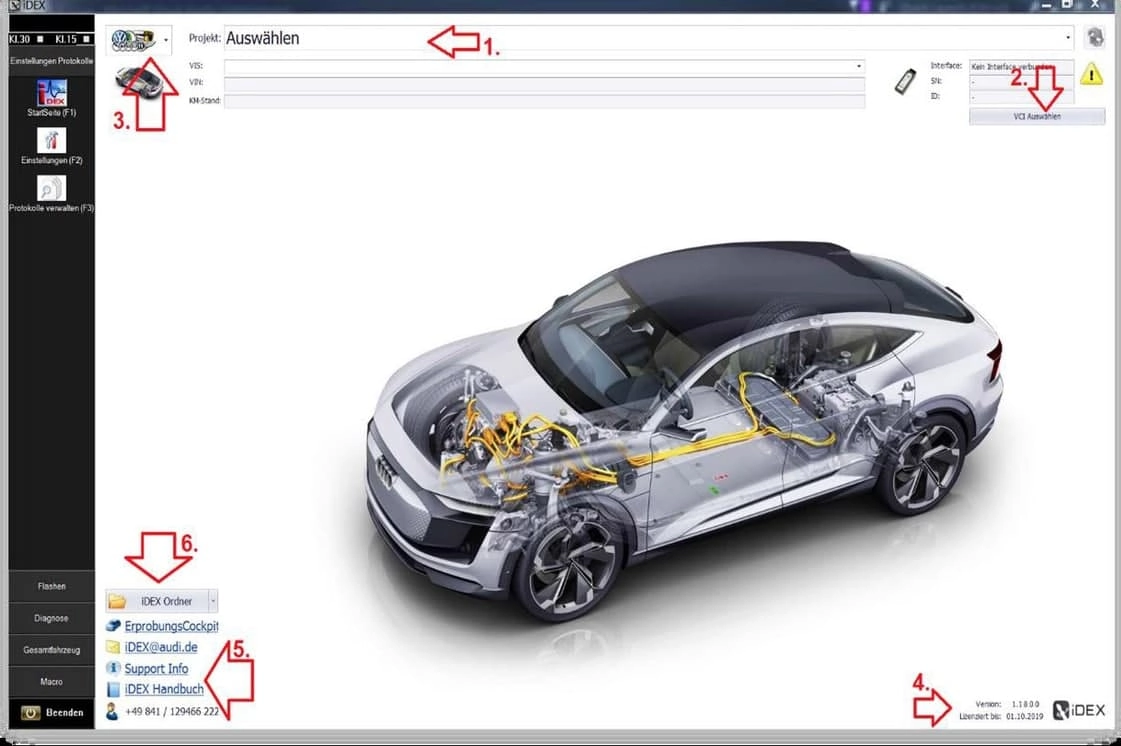Click the iDEX Ordner button
This screenshot has height=746, width=1121.
click(162, 602)
